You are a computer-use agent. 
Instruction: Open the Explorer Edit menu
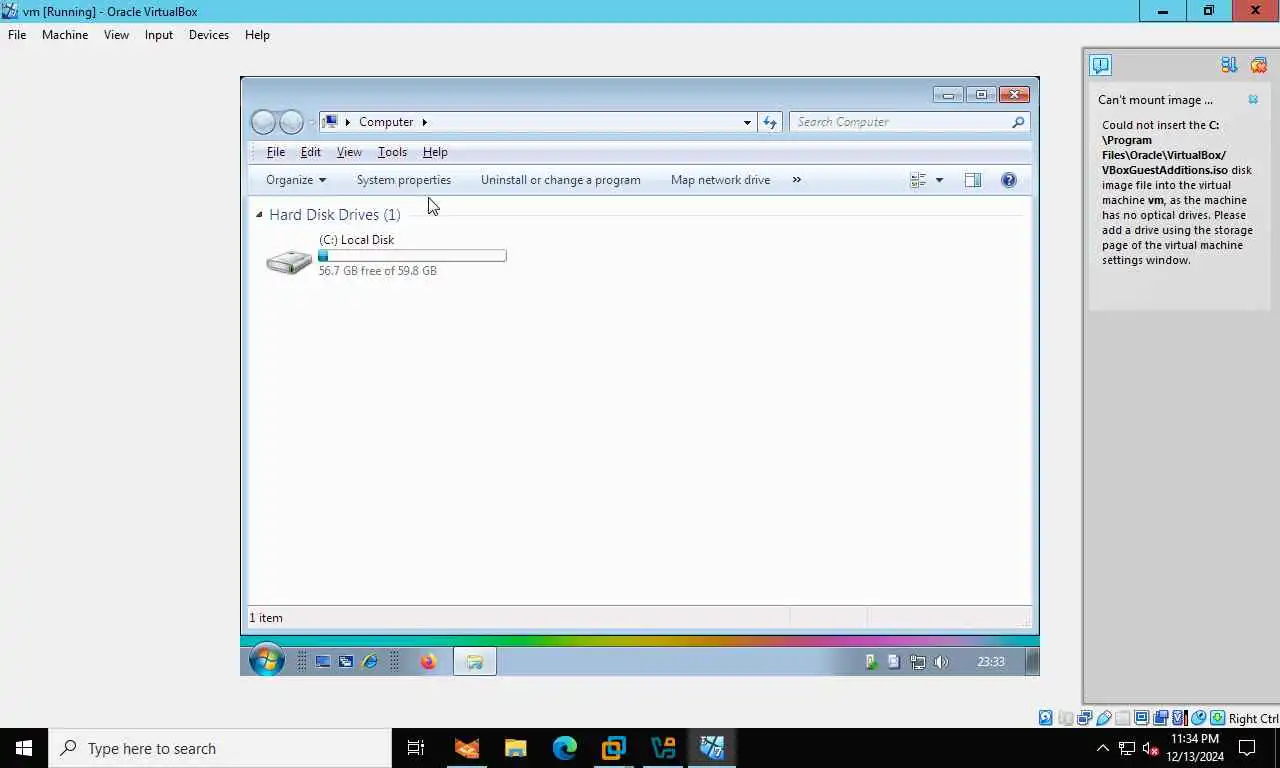tap(311, 152)
